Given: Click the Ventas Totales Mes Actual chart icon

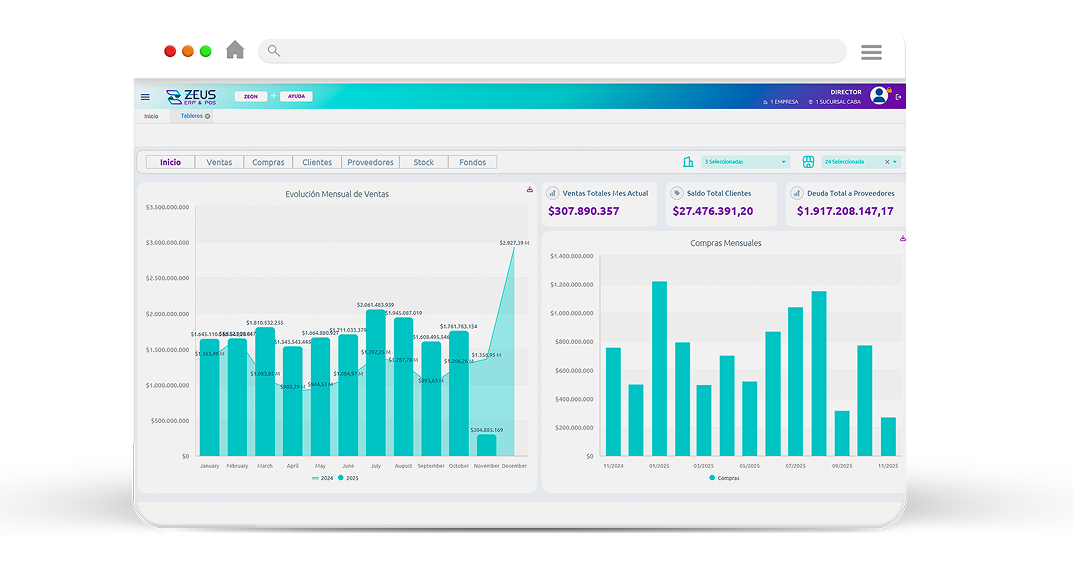Looking at the screenshot, I should (x=553, y=193).
